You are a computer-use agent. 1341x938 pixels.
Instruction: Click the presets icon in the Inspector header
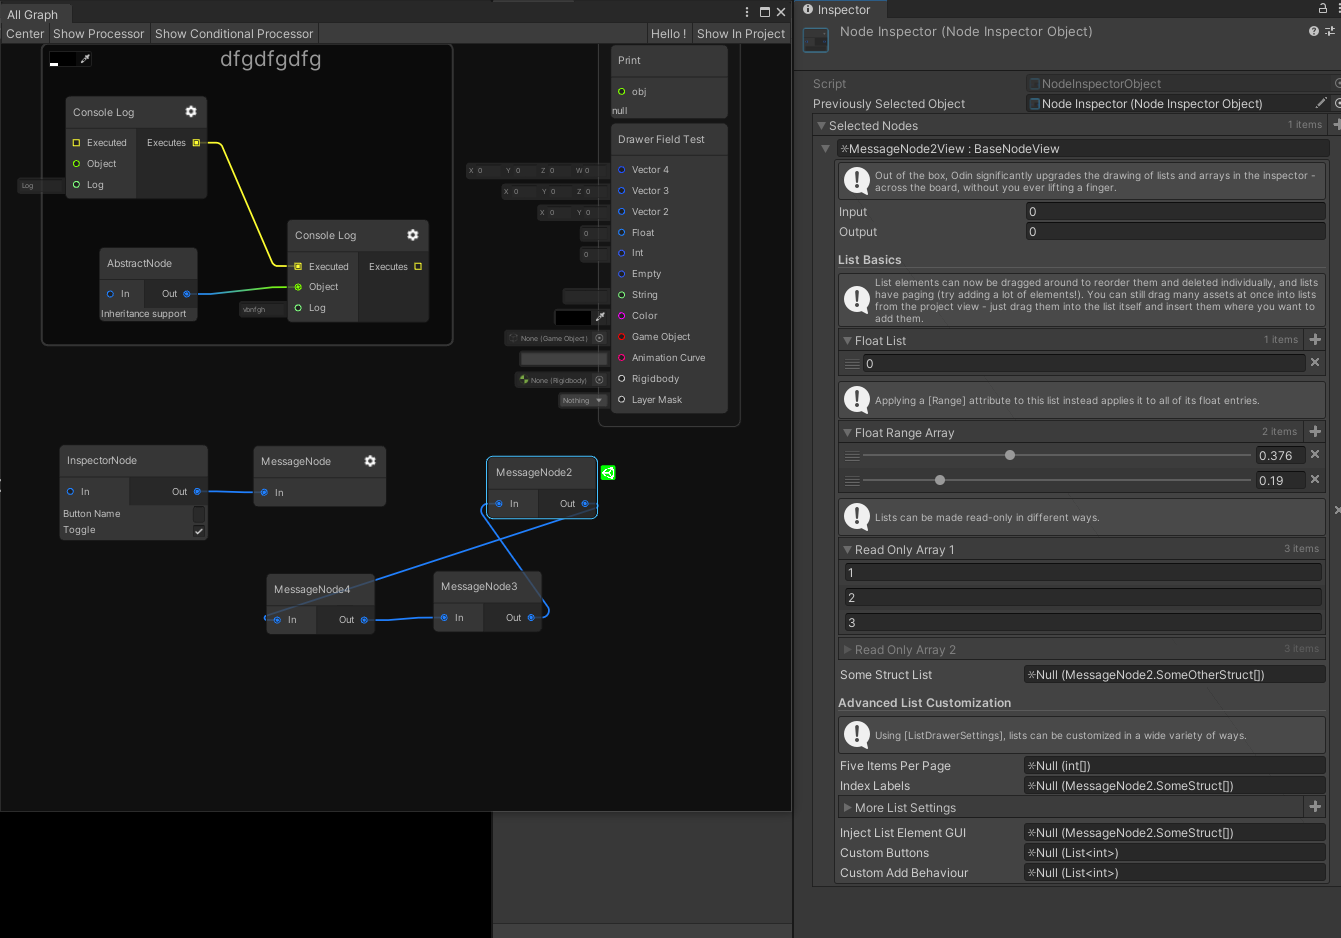coord(1329,31)
